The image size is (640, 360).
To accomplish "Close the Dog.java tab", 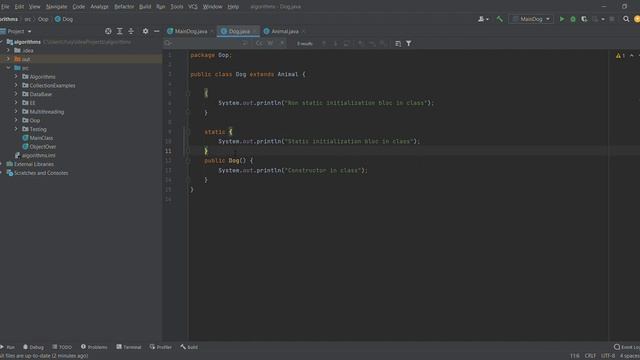I will click(255, 31).
